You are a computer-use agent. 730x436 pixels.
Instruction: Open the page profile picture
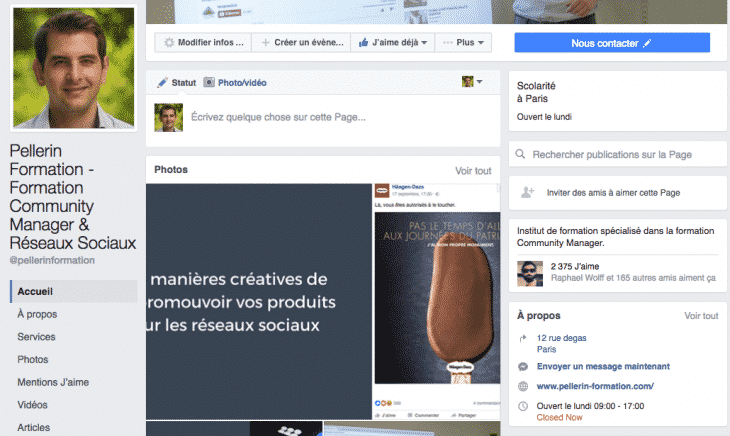pos(74,68)
